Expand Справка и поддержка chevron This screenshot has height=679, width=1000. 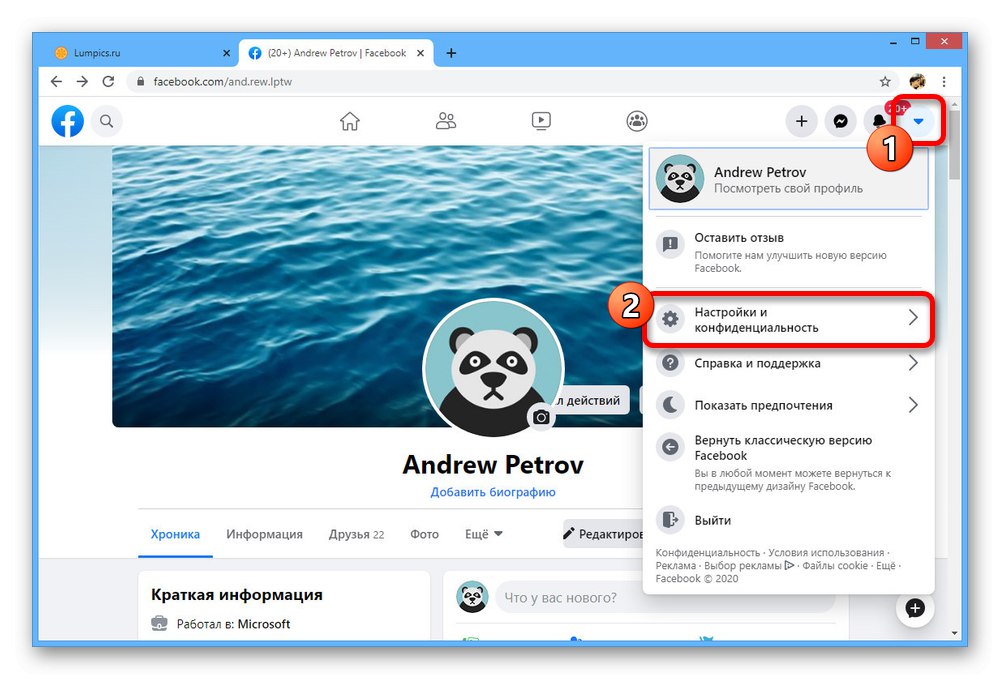(x=913, y=363)
